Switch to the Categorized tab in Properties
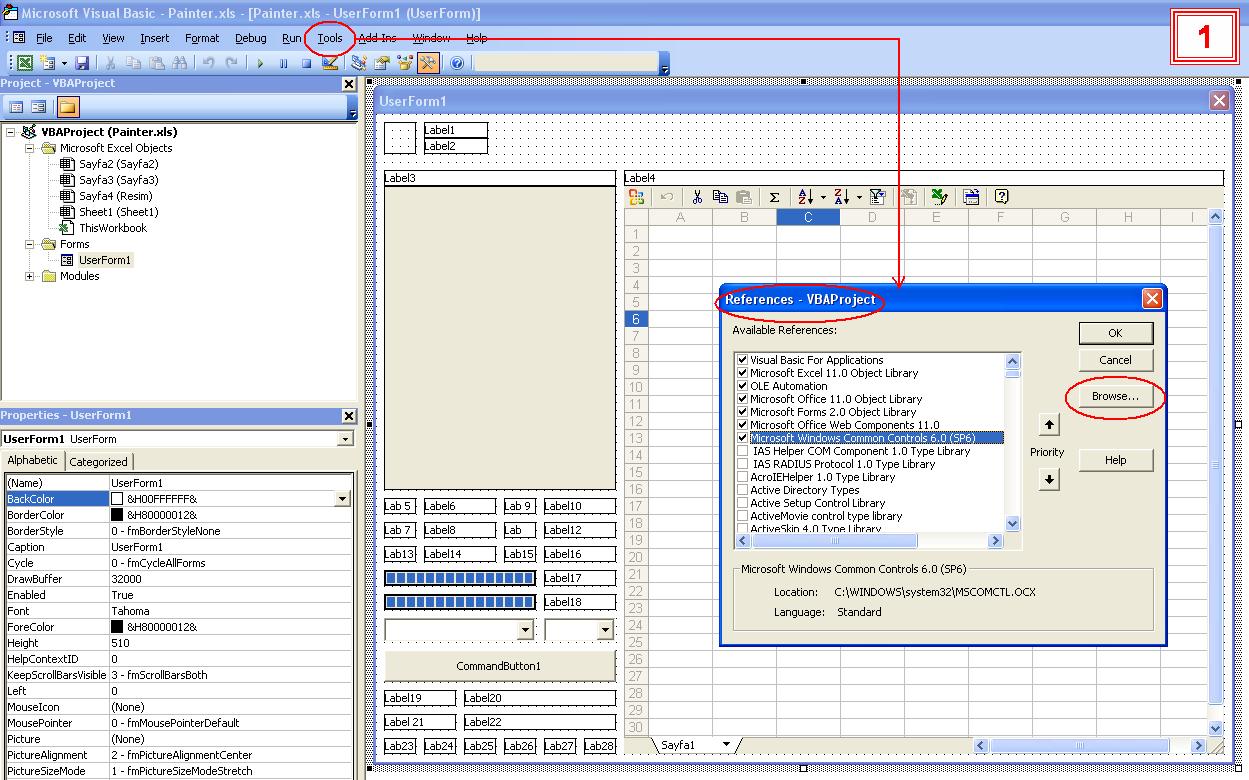Viewport: 1249px width, 780px height. [98, 460]
